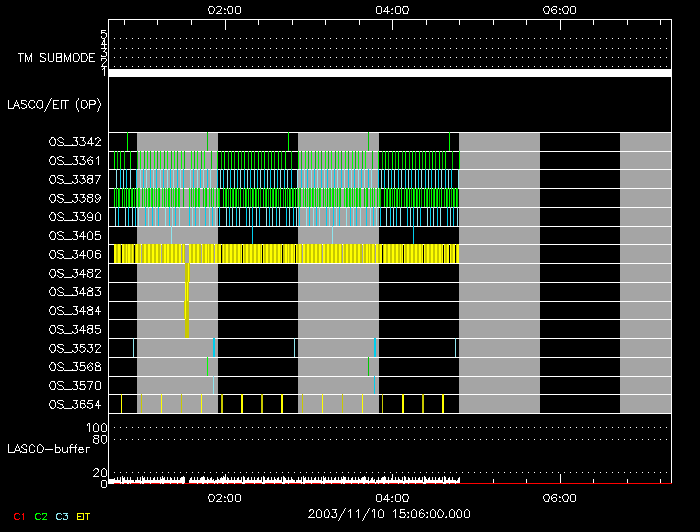
Task: Select the green C2 legend entry
Action: [41, 516]
